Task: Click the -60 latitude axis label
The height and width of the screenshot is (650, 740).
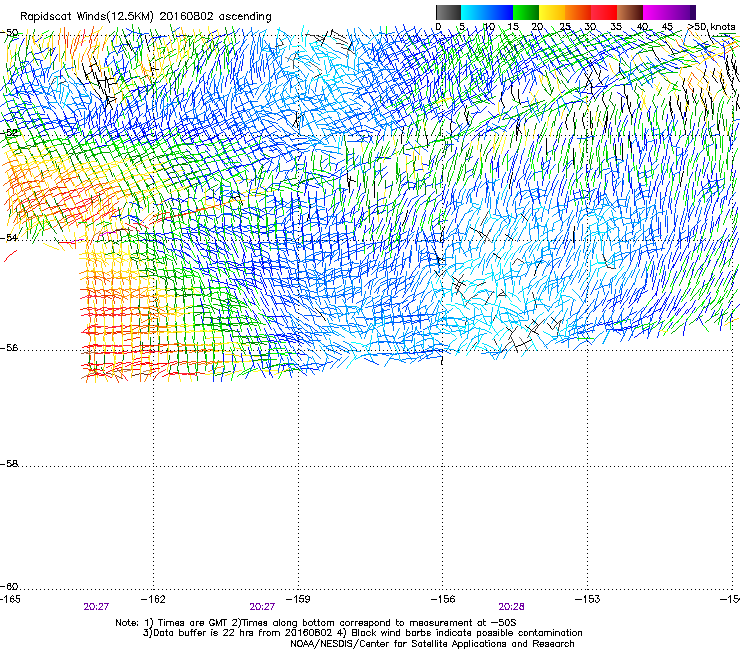Action: [x=9, y=587]
